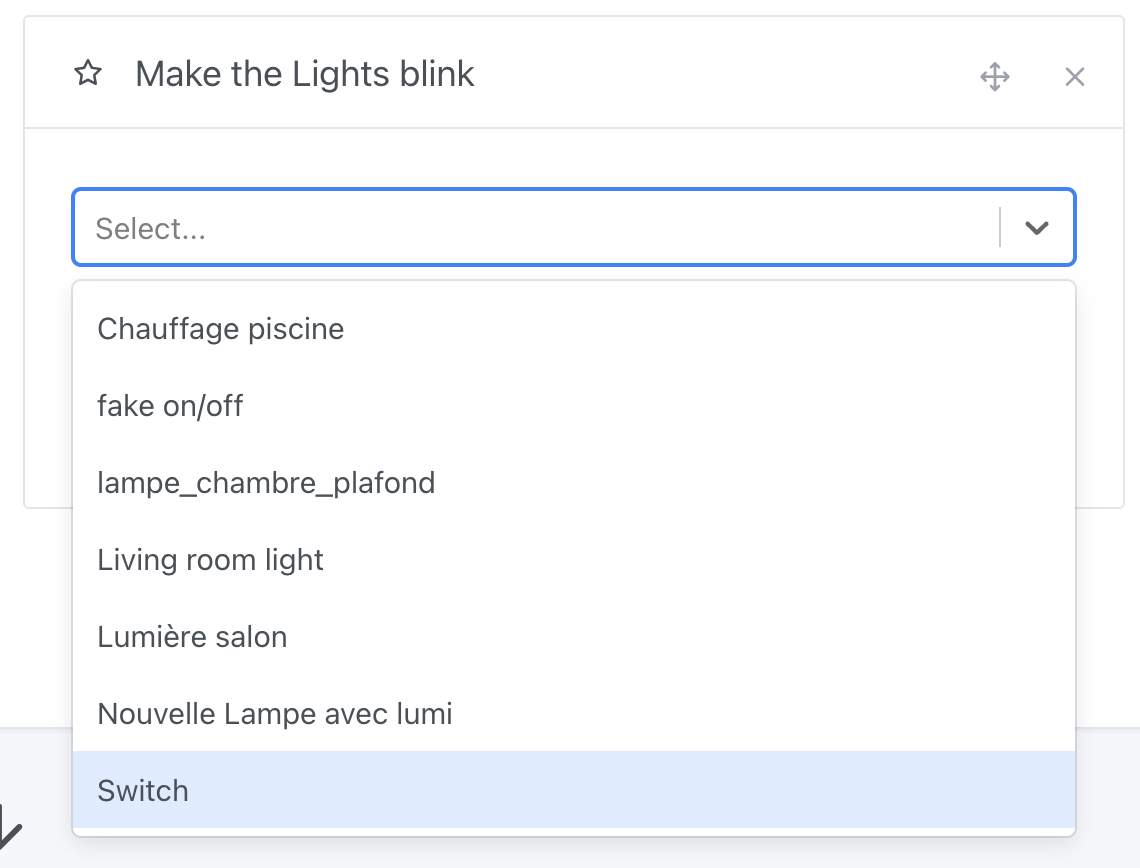1140x868 pixels.
Task: Click the star icon to favorite this automation
Action: coord(88,73)
